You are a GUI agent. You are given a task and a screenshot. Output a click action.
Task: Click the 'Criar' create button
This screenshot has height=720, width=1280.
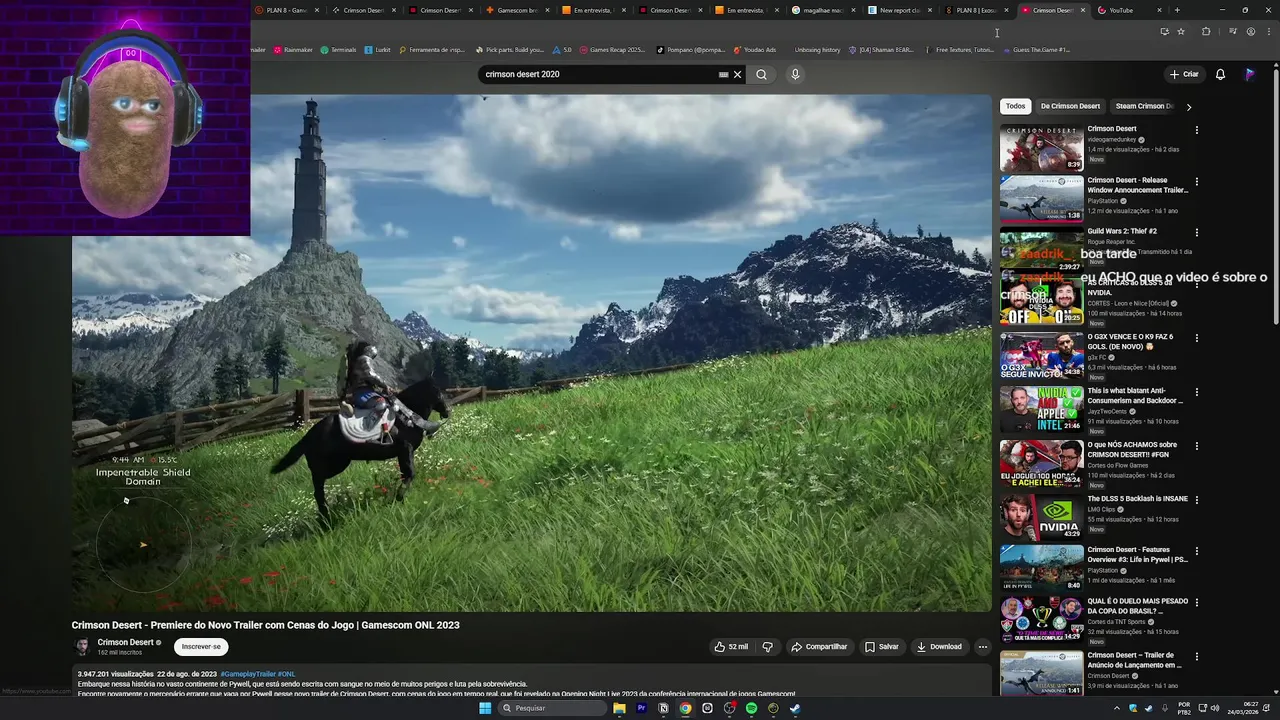[1184, 74]
